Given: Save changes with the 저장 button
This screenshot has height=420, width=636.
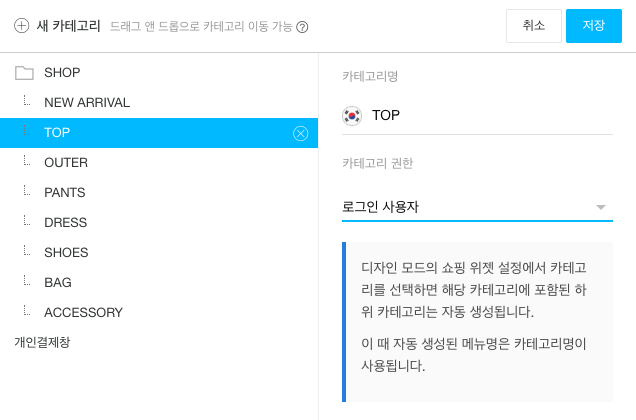Looking at the screenshot, I should (594, 26).
